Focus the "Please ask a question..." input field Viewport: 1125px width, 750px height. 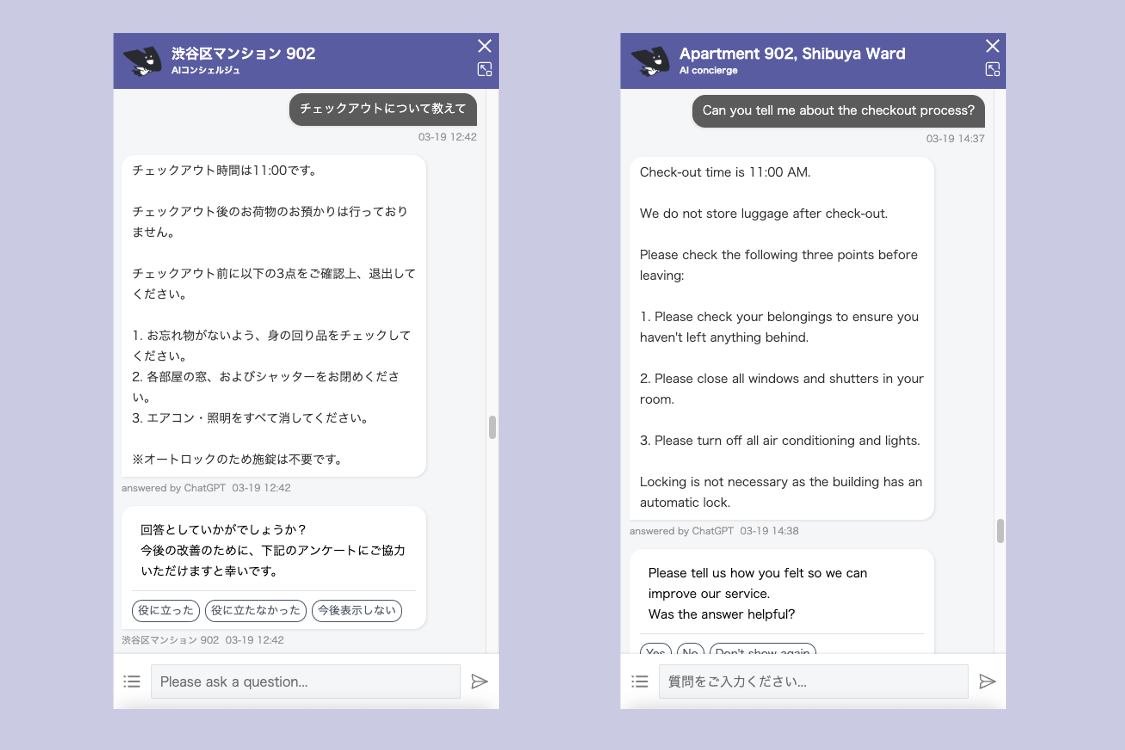(x=305, y=681)
